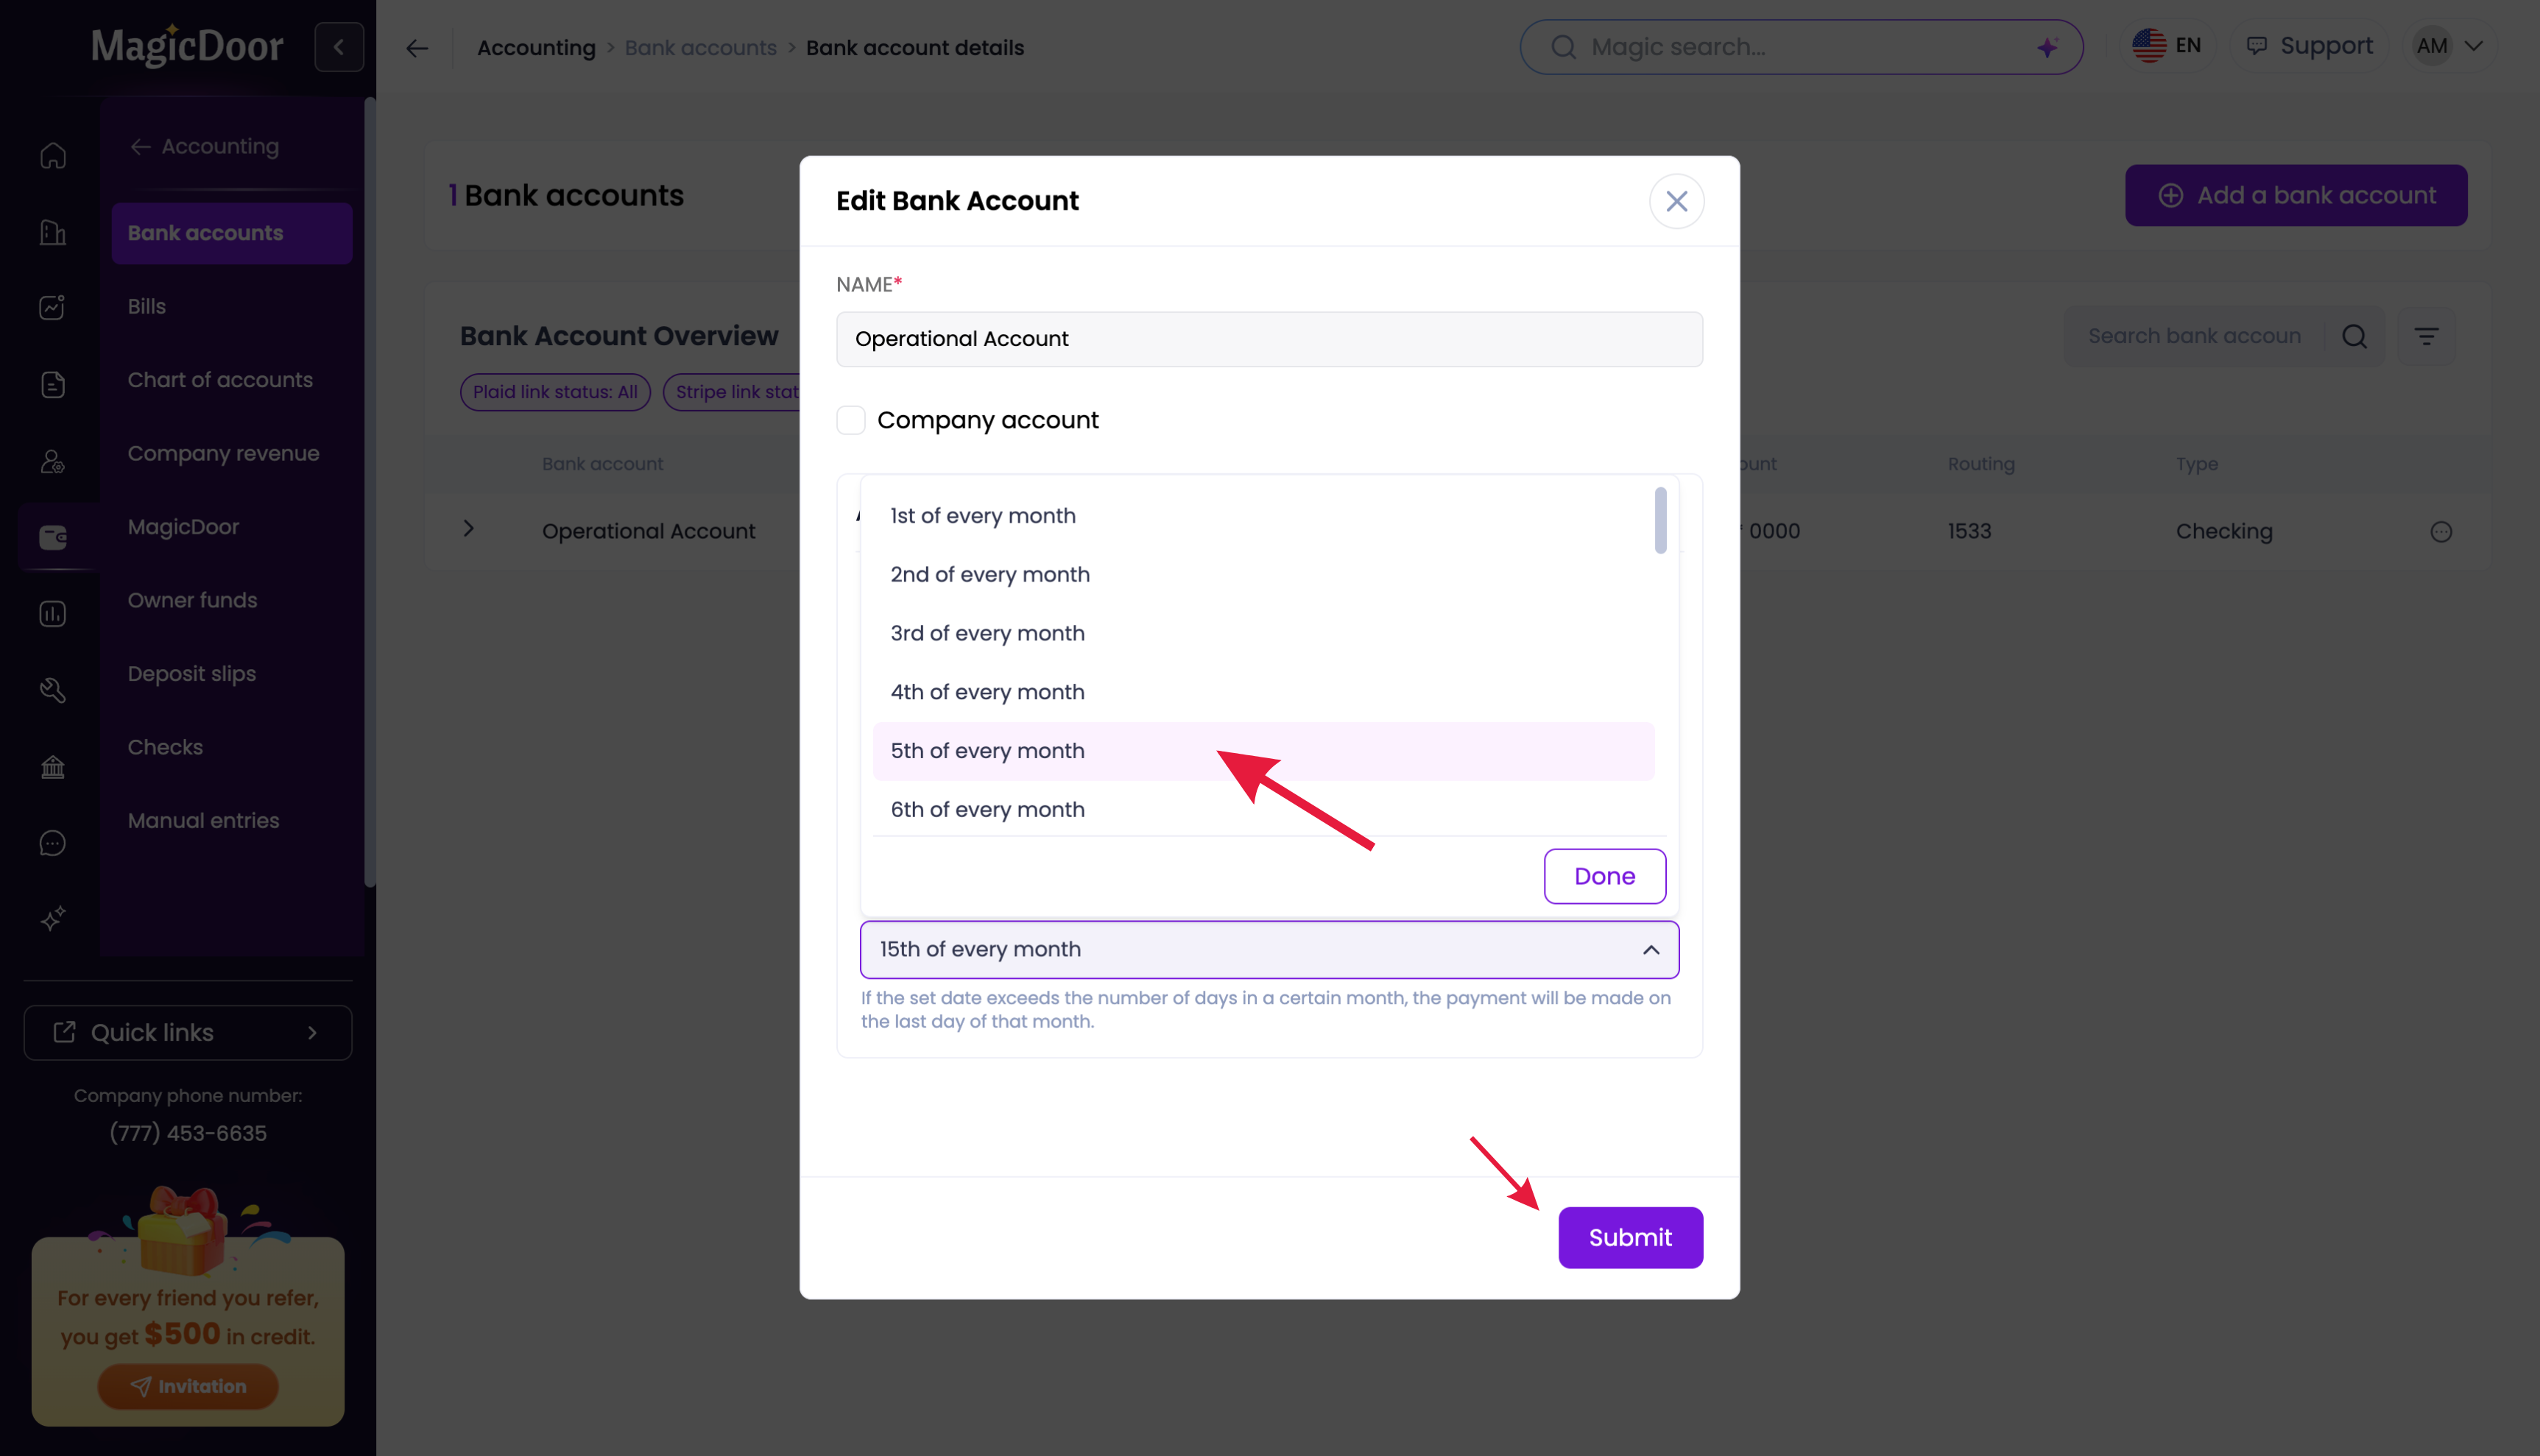
Task: Submit the Edit Bank Account form
Action: (1630, 1237)
